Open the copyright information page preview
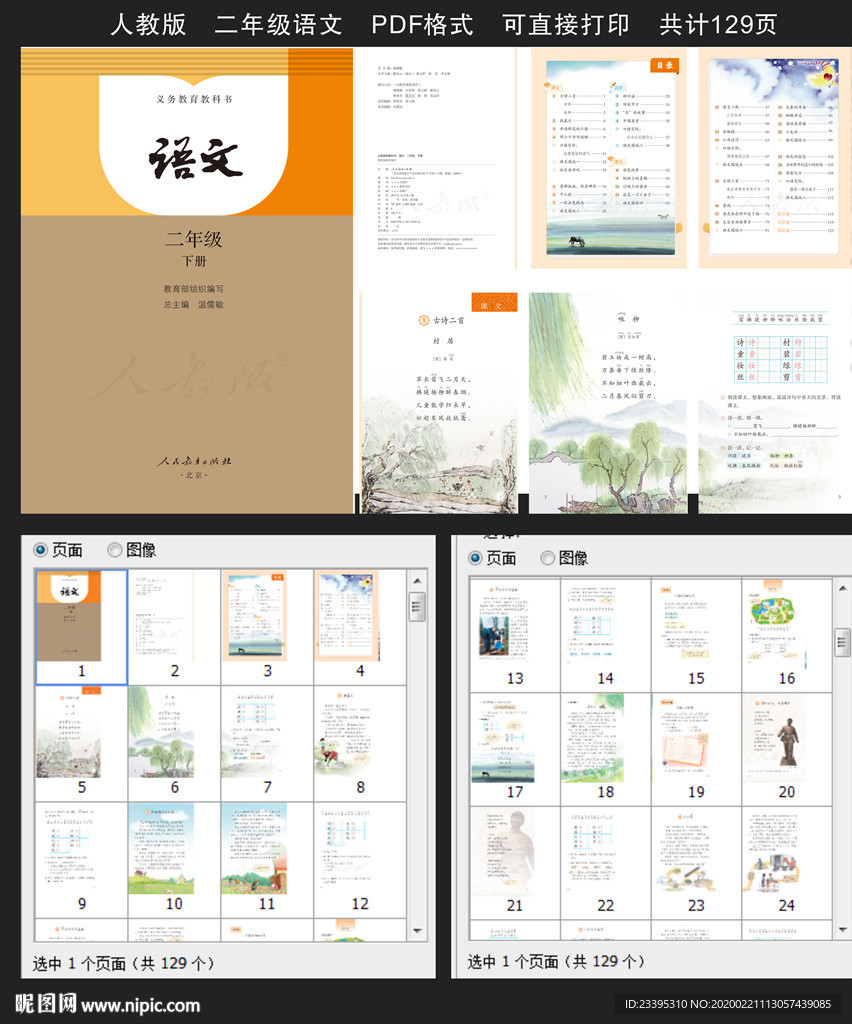Image resolution: width=852 pixels, height=1024 pixels. (435, 157)
